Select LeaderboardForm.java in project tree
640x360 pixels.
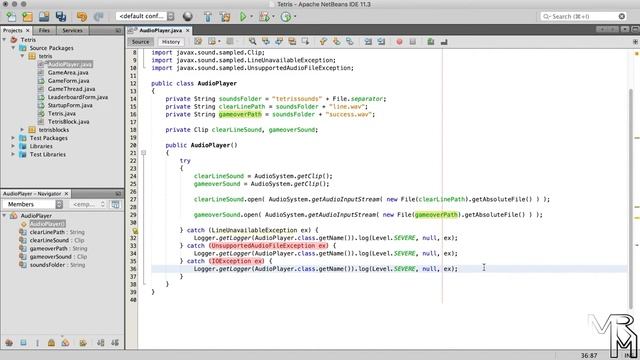pyautogui.click(x=78, y=97)
